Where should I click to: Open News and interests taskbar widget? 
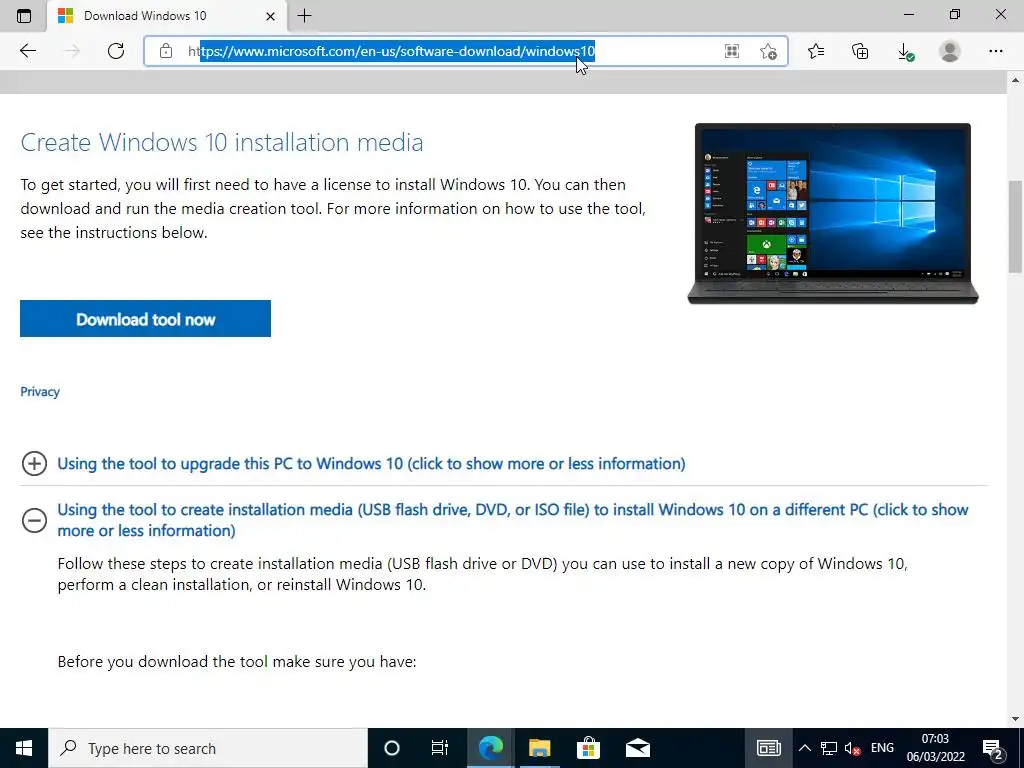769,748
